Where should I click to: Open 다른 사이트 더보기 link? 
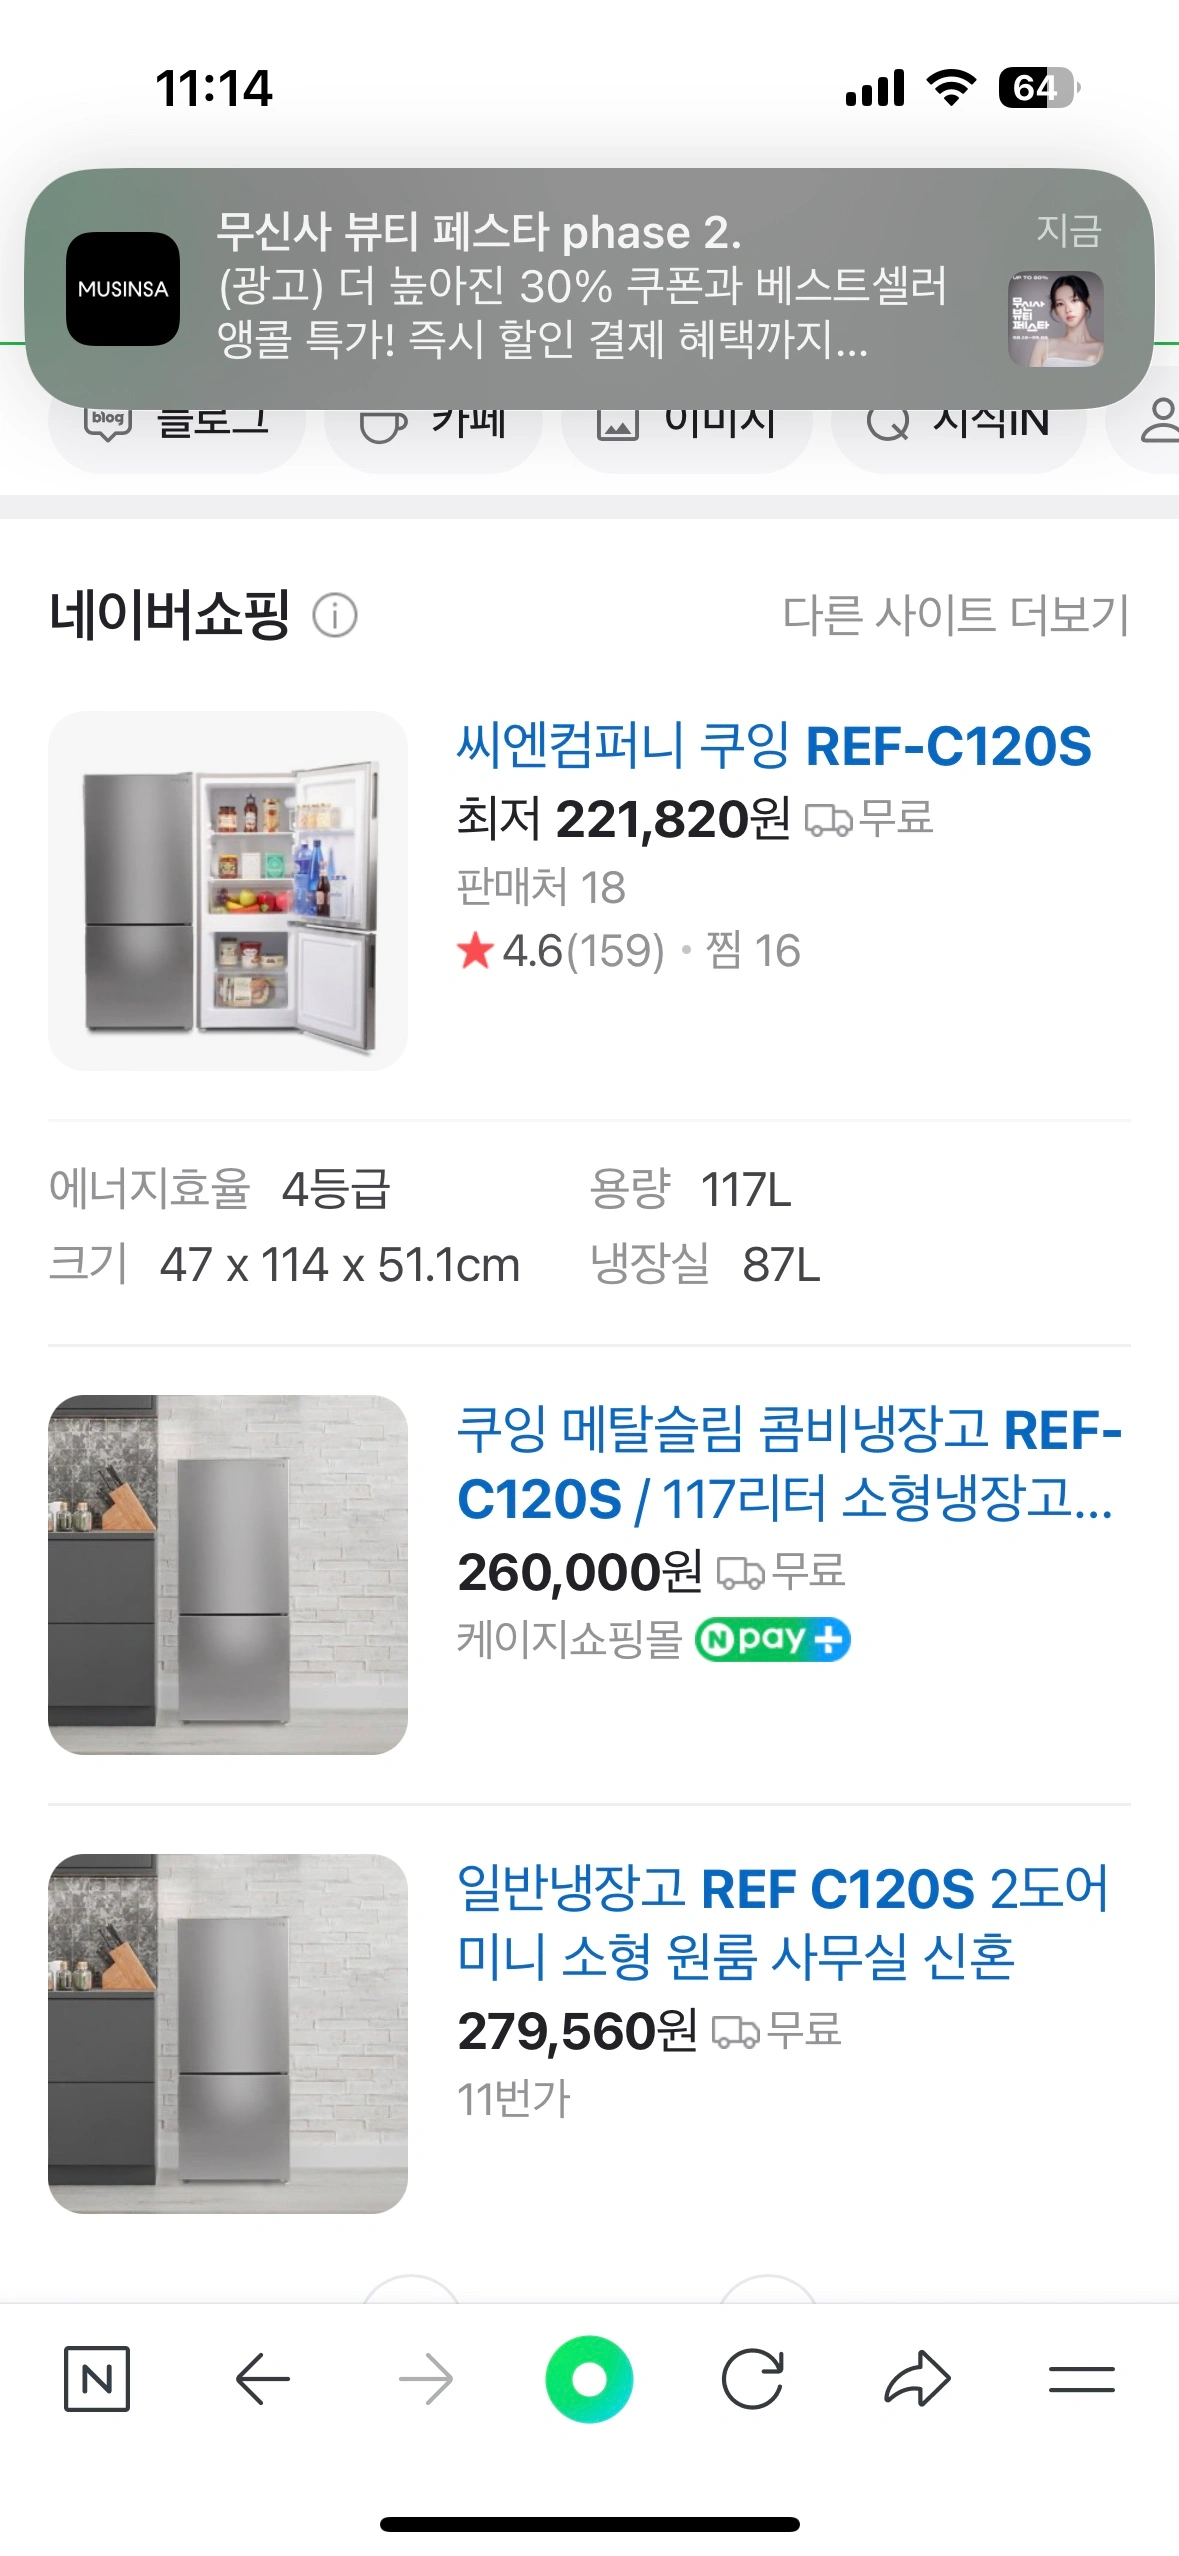pos(955,615)
